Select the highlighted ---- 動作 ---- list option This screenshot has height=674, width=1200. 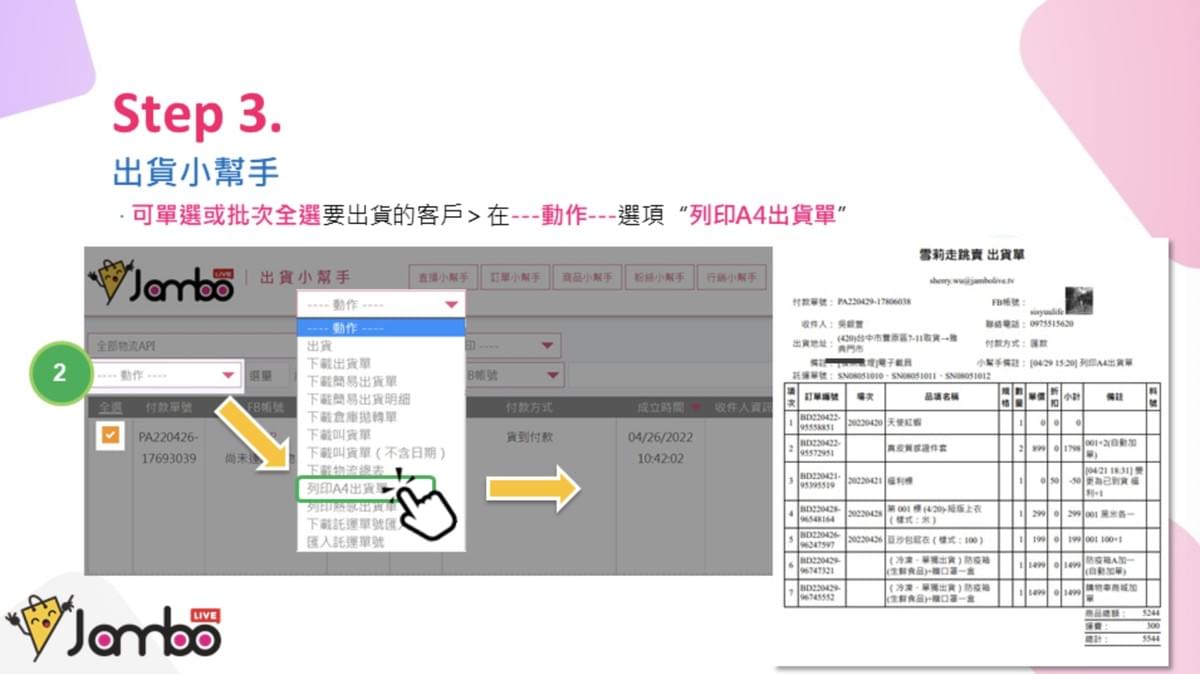pyautogui.click(x=381, y=327)
